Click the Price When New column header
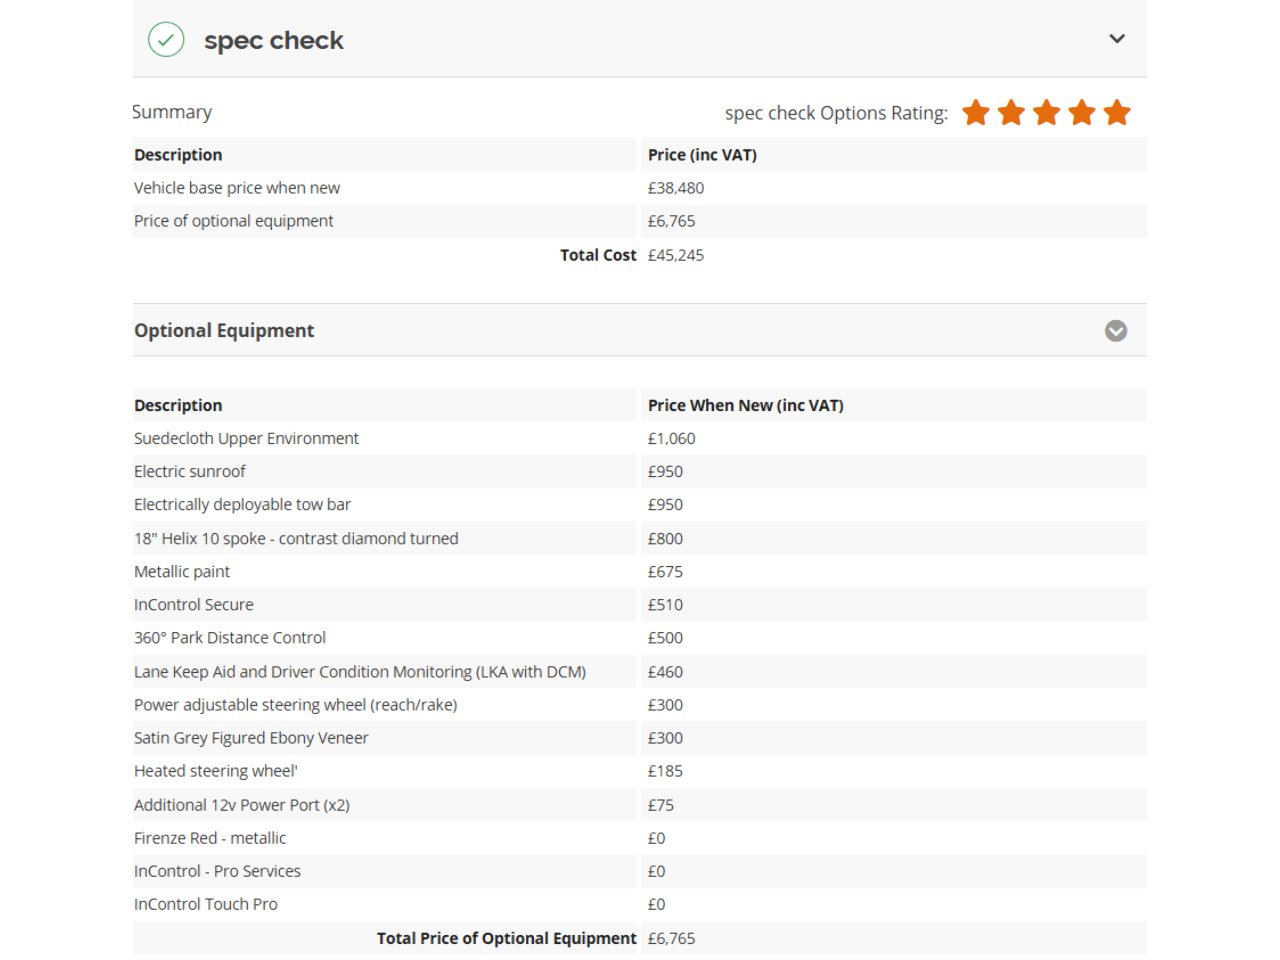 click(745, 405)
